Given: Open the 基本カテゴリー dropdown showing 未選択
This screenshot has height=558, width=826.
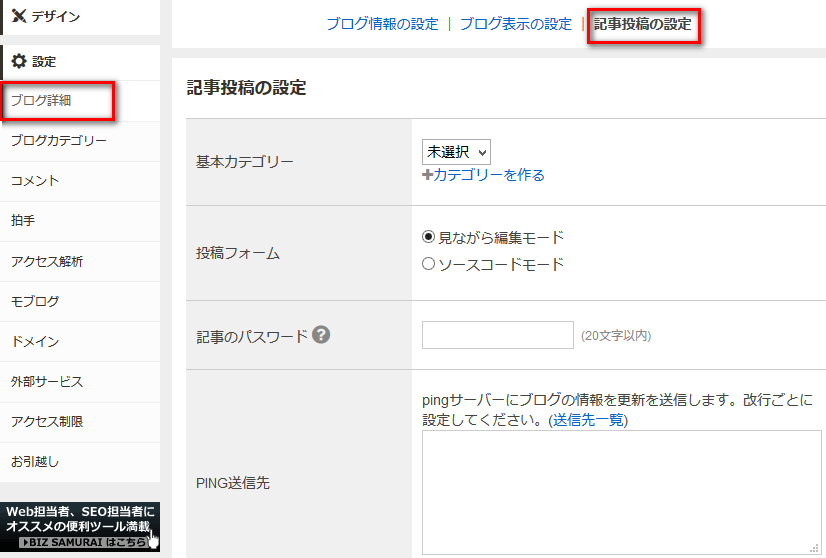Looking at the screenshot, I should tap(456, 152).
